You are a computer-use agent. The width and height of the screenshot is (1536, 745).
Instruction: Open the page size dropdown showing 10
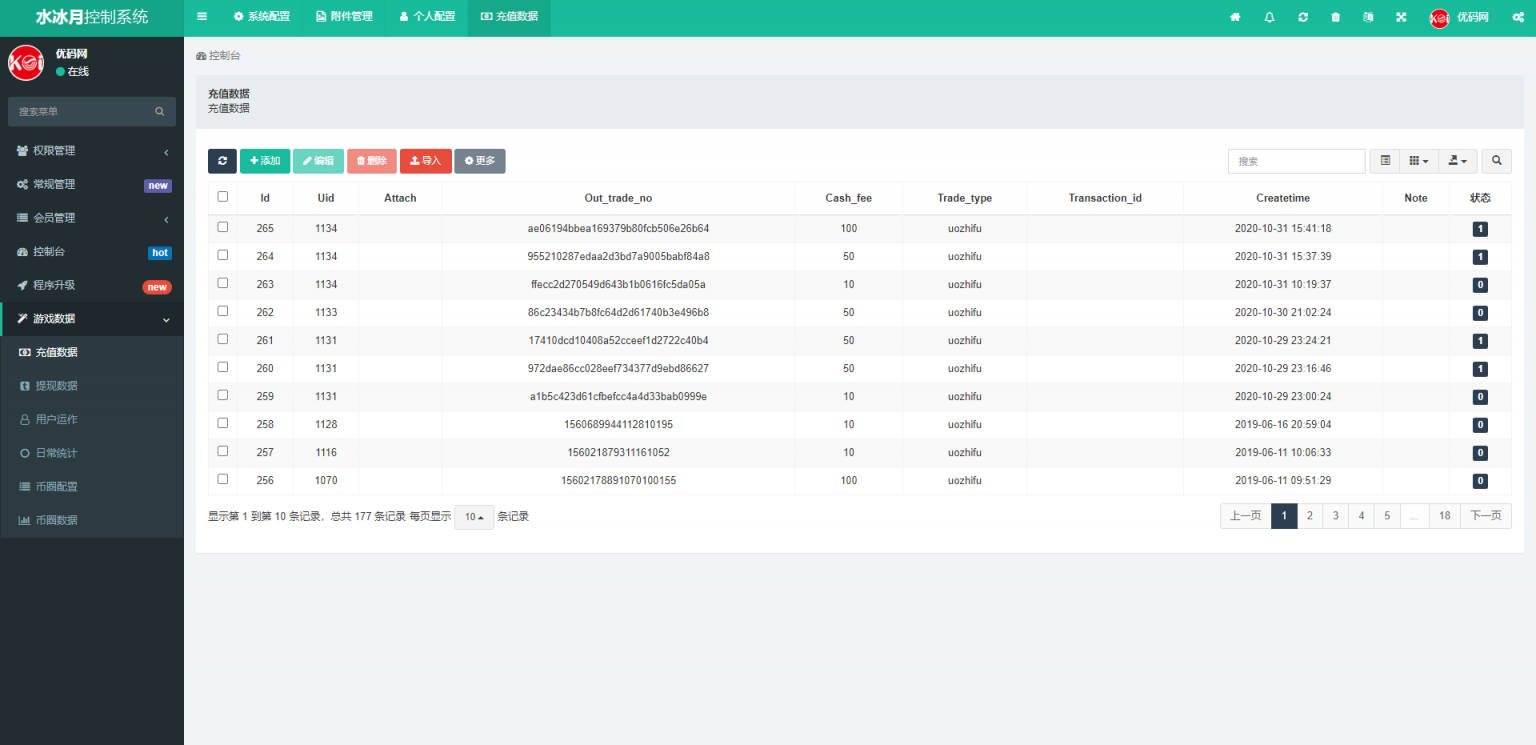[x=474, y=517]
